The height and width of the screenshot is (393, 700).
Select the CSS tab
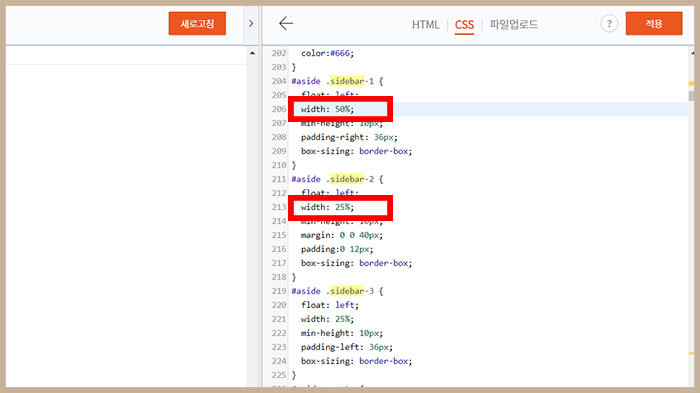(x=464, y=25)
